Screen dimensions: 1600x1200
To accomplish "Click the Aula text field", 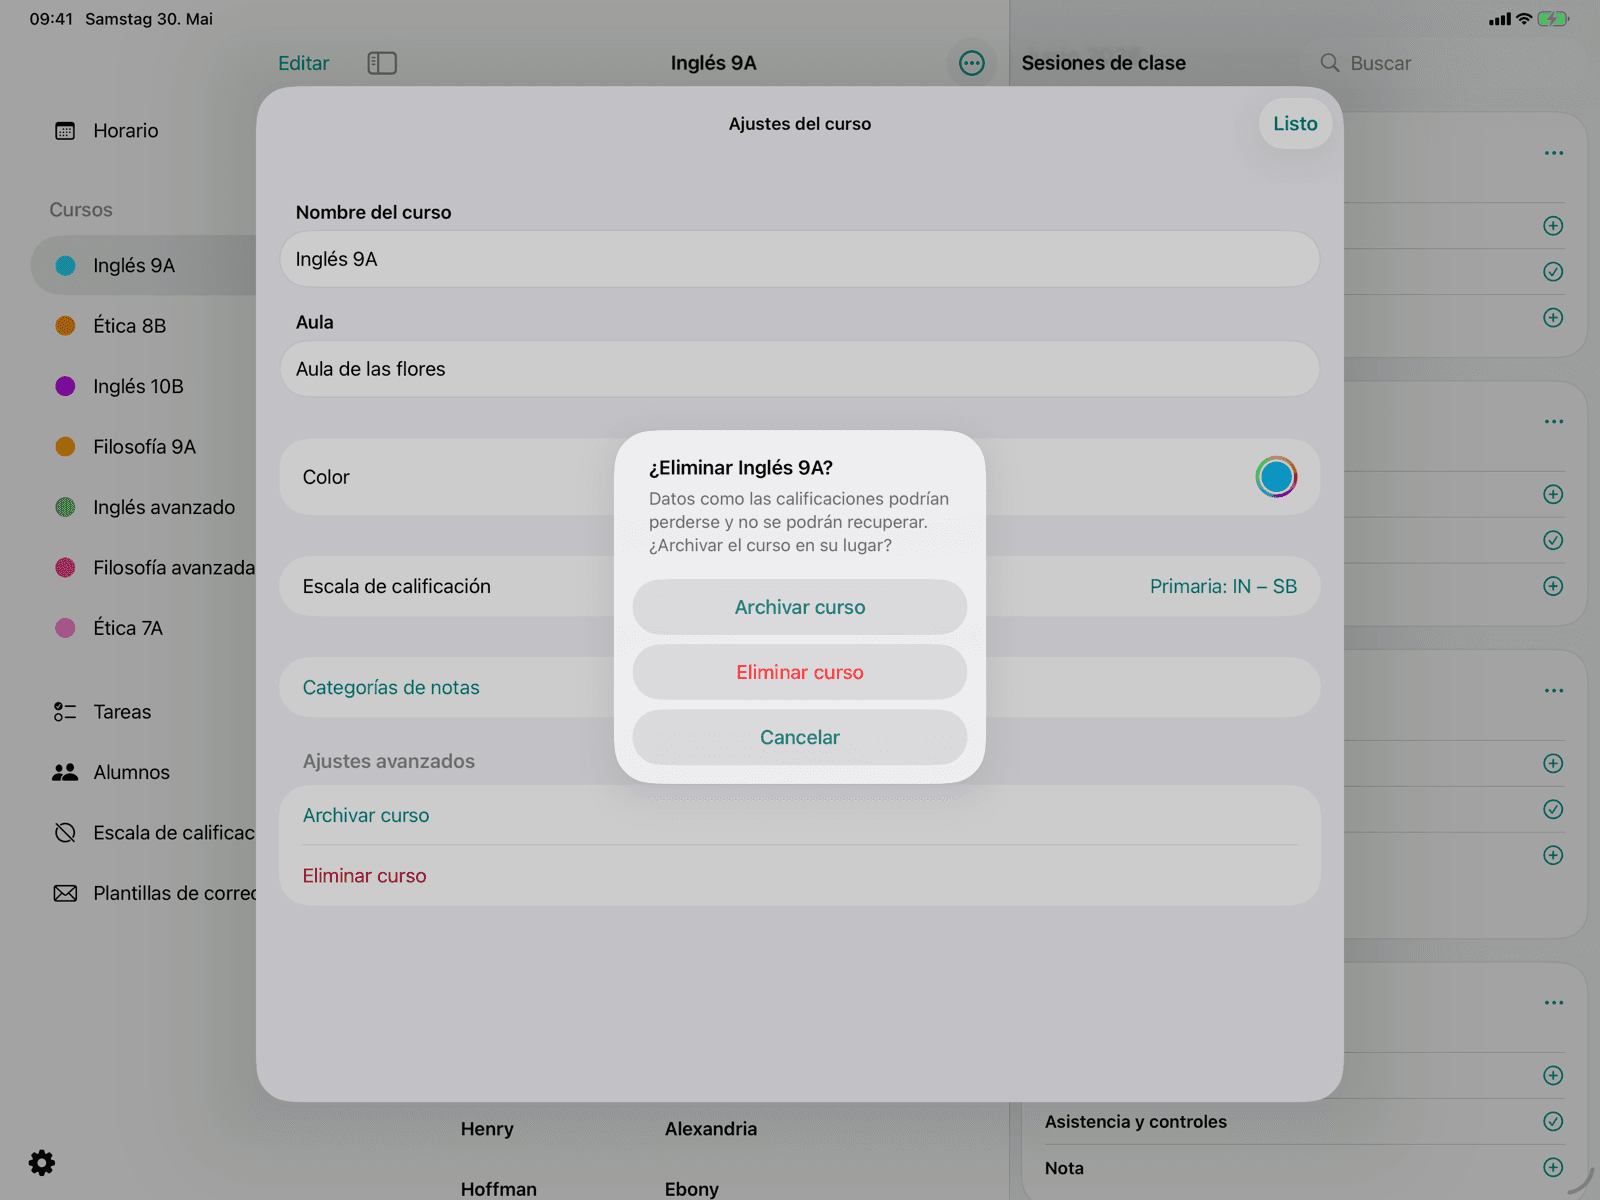I will point(800,369).
